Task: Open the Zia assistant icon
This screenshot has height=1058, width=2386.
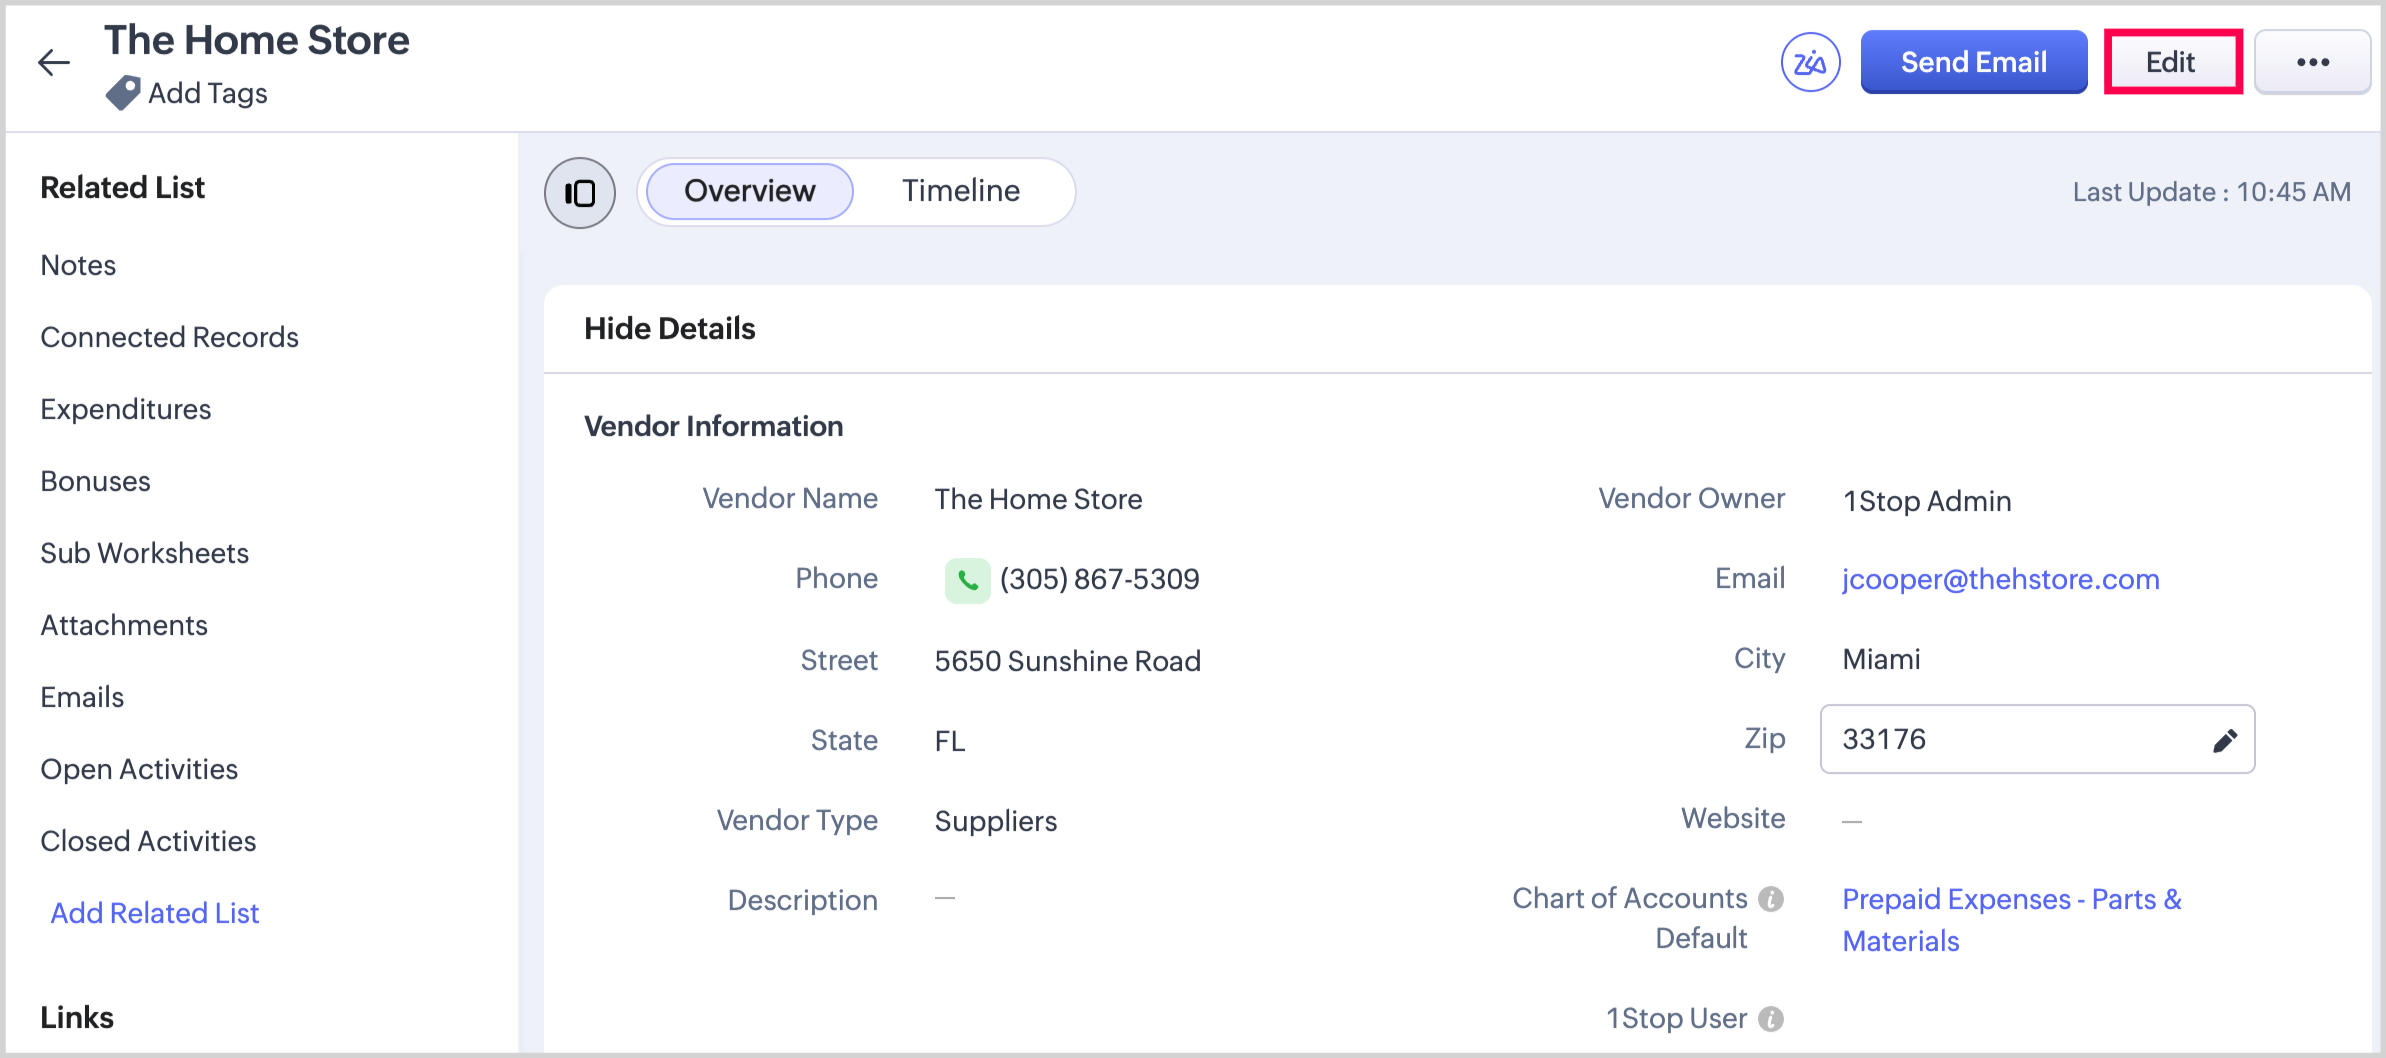Action: 1810,63
